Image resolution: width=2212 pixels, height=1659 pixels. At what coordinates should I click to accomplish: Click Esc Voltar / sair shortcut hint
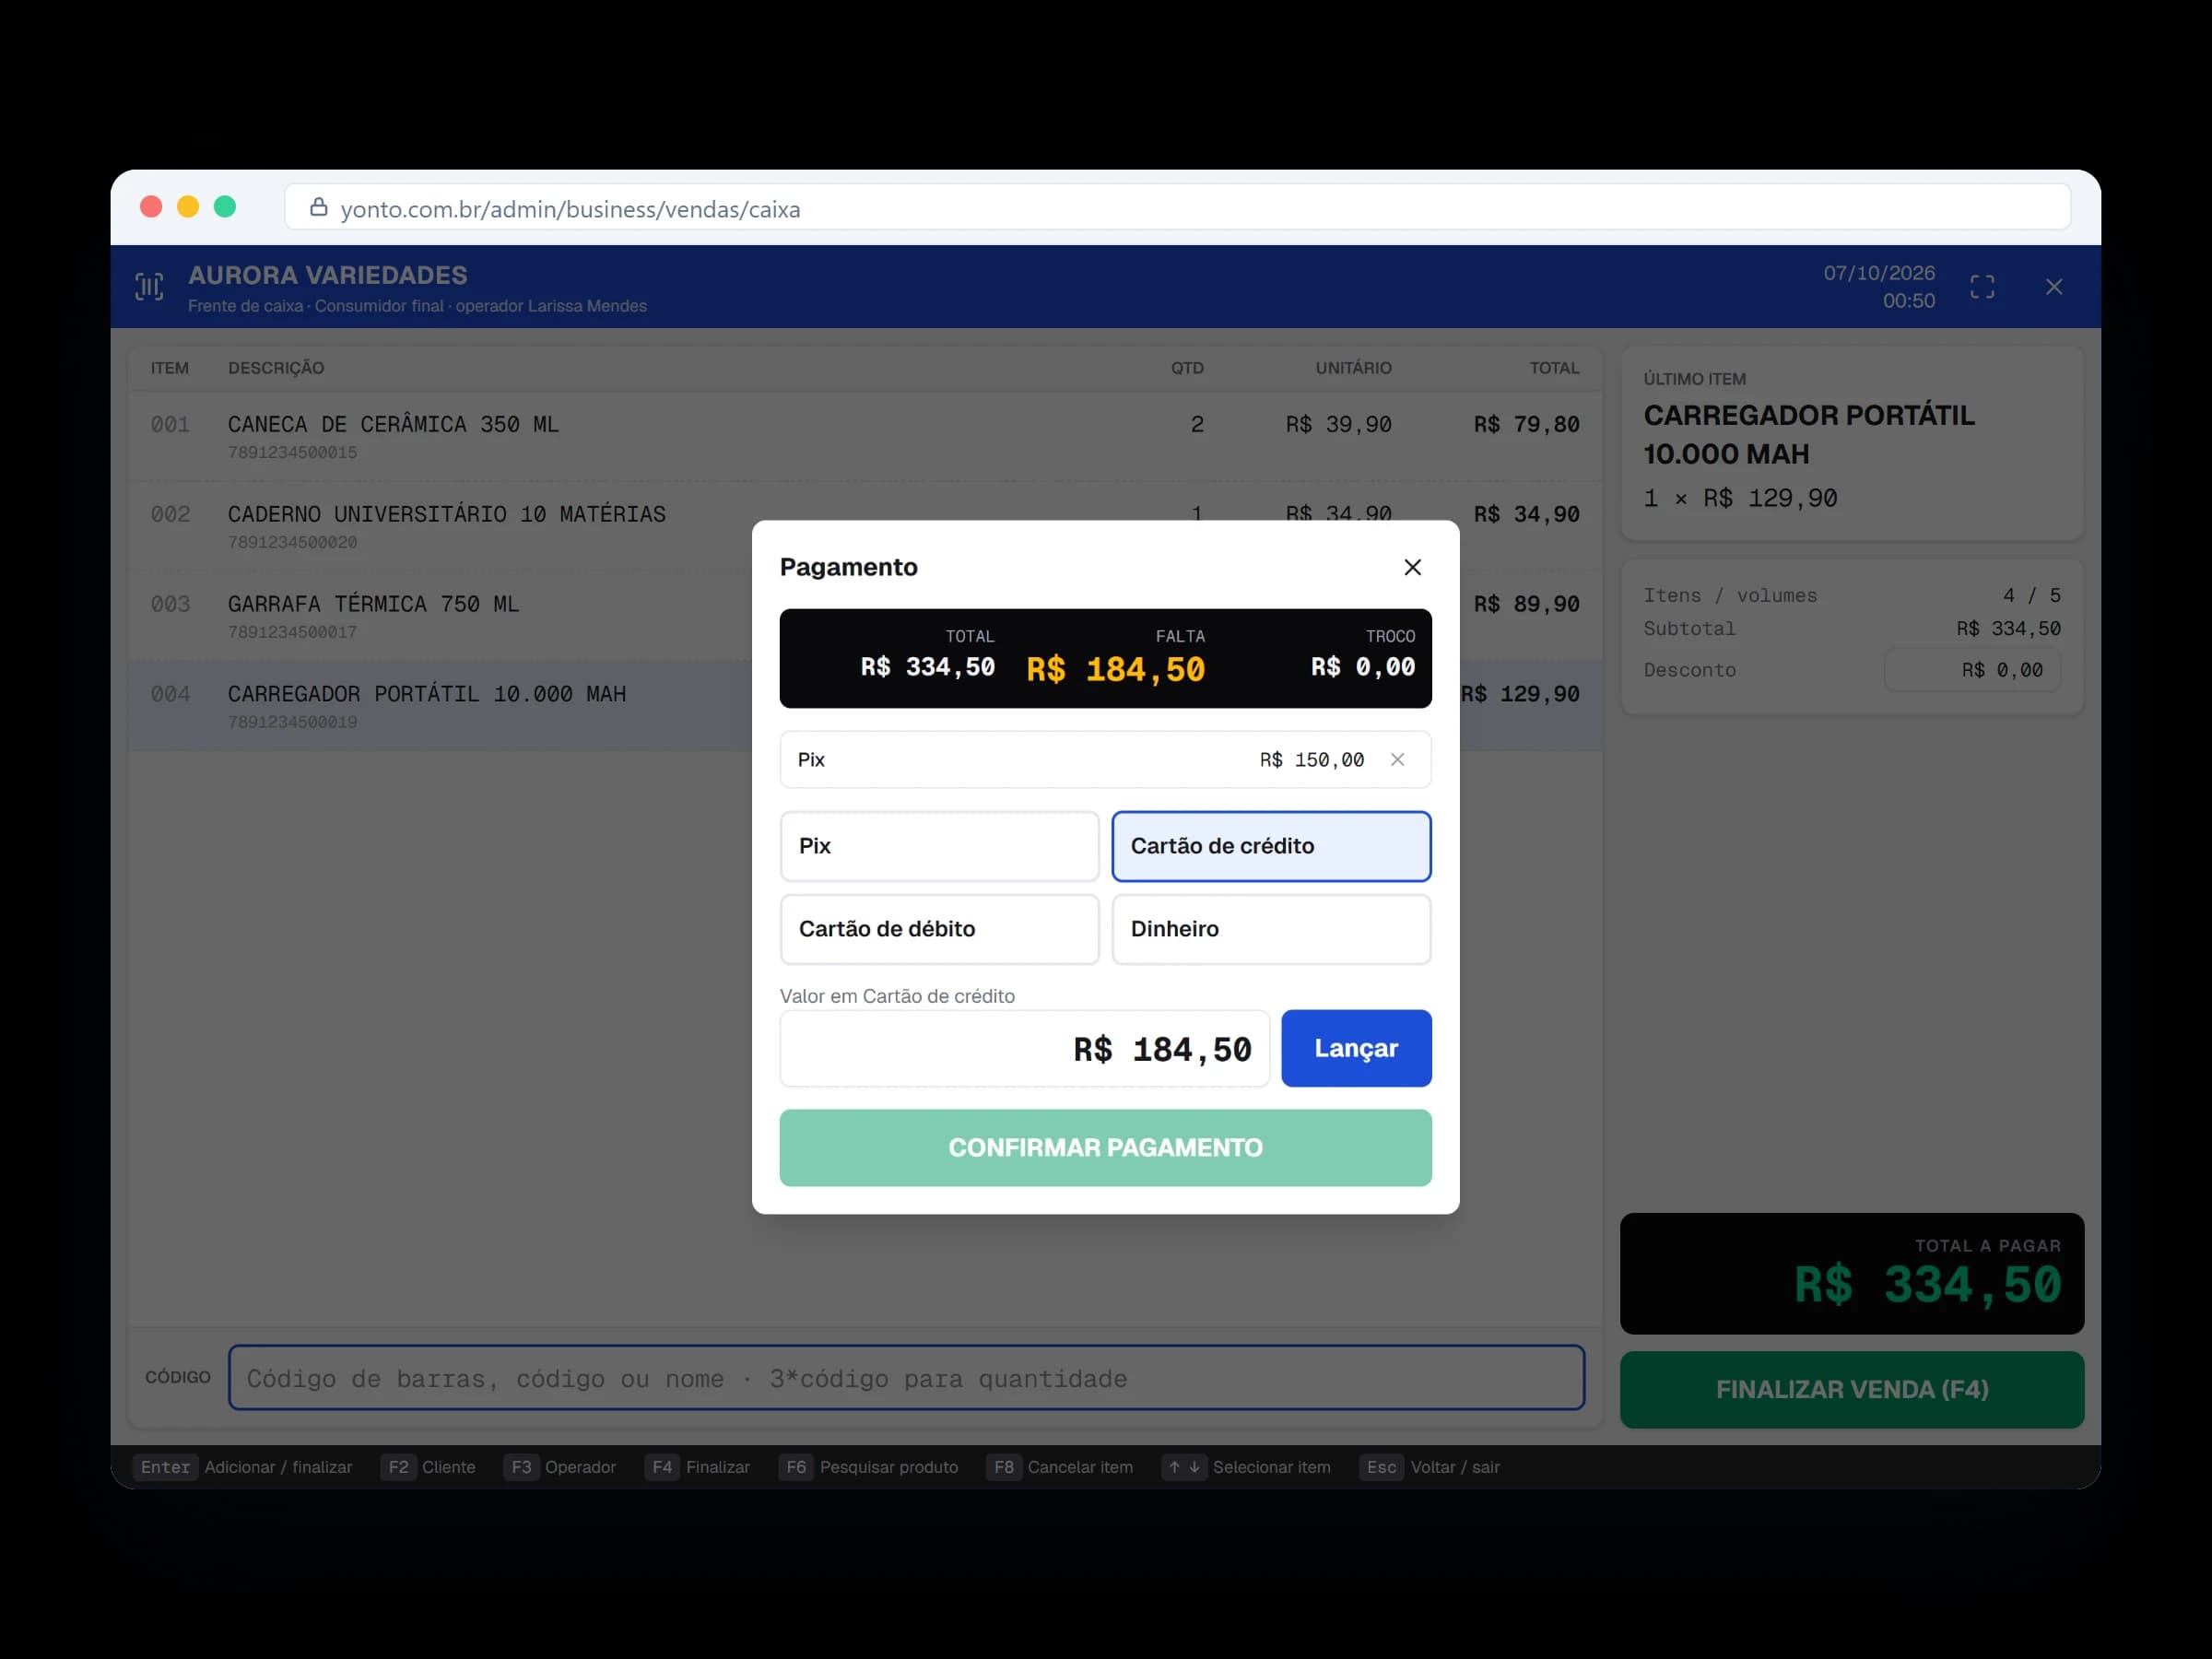coord(1429,1467)
